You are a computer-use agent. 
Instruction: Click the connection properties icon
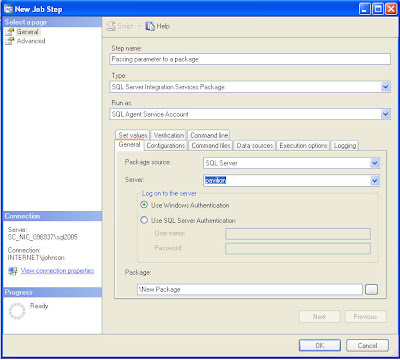(x=13, y=271)
